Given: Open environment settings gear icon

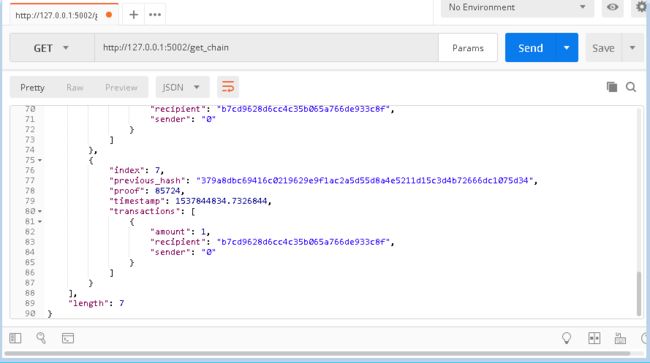Looking at the screenshot, I should tap(642, 7).
